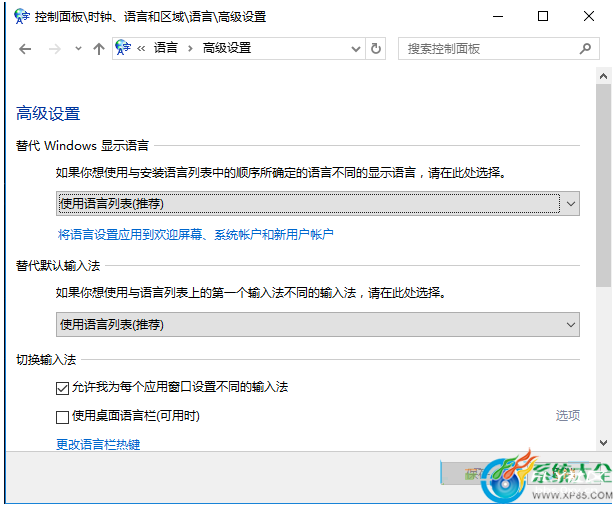
Task: Open the display language combo box
Action: pos(318,204)
